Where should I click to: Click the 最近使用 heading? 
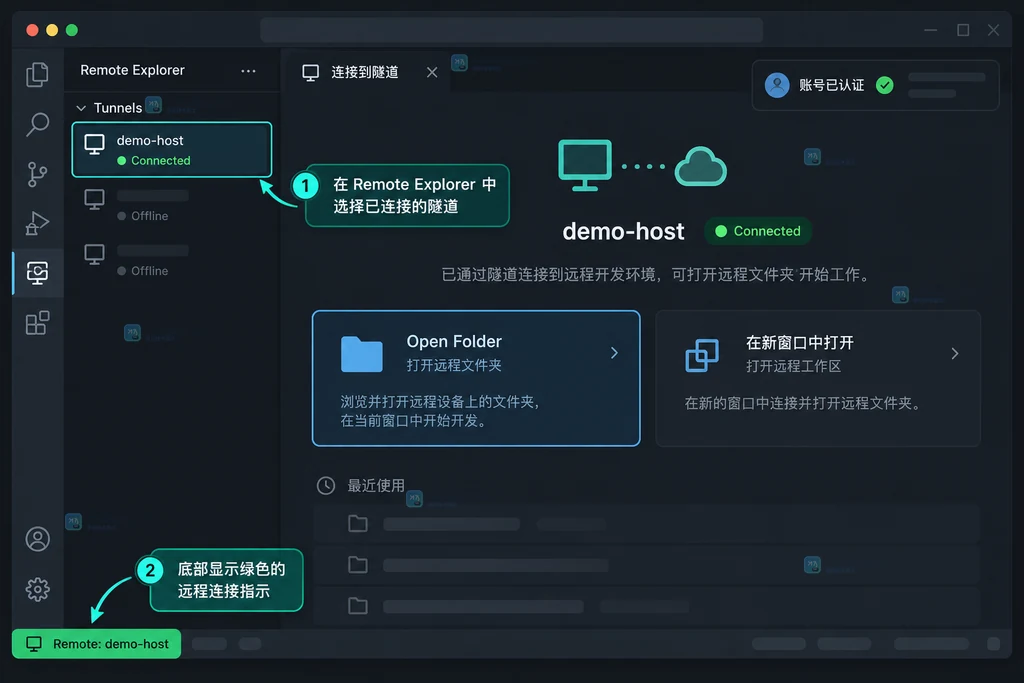tap(376, 485)
